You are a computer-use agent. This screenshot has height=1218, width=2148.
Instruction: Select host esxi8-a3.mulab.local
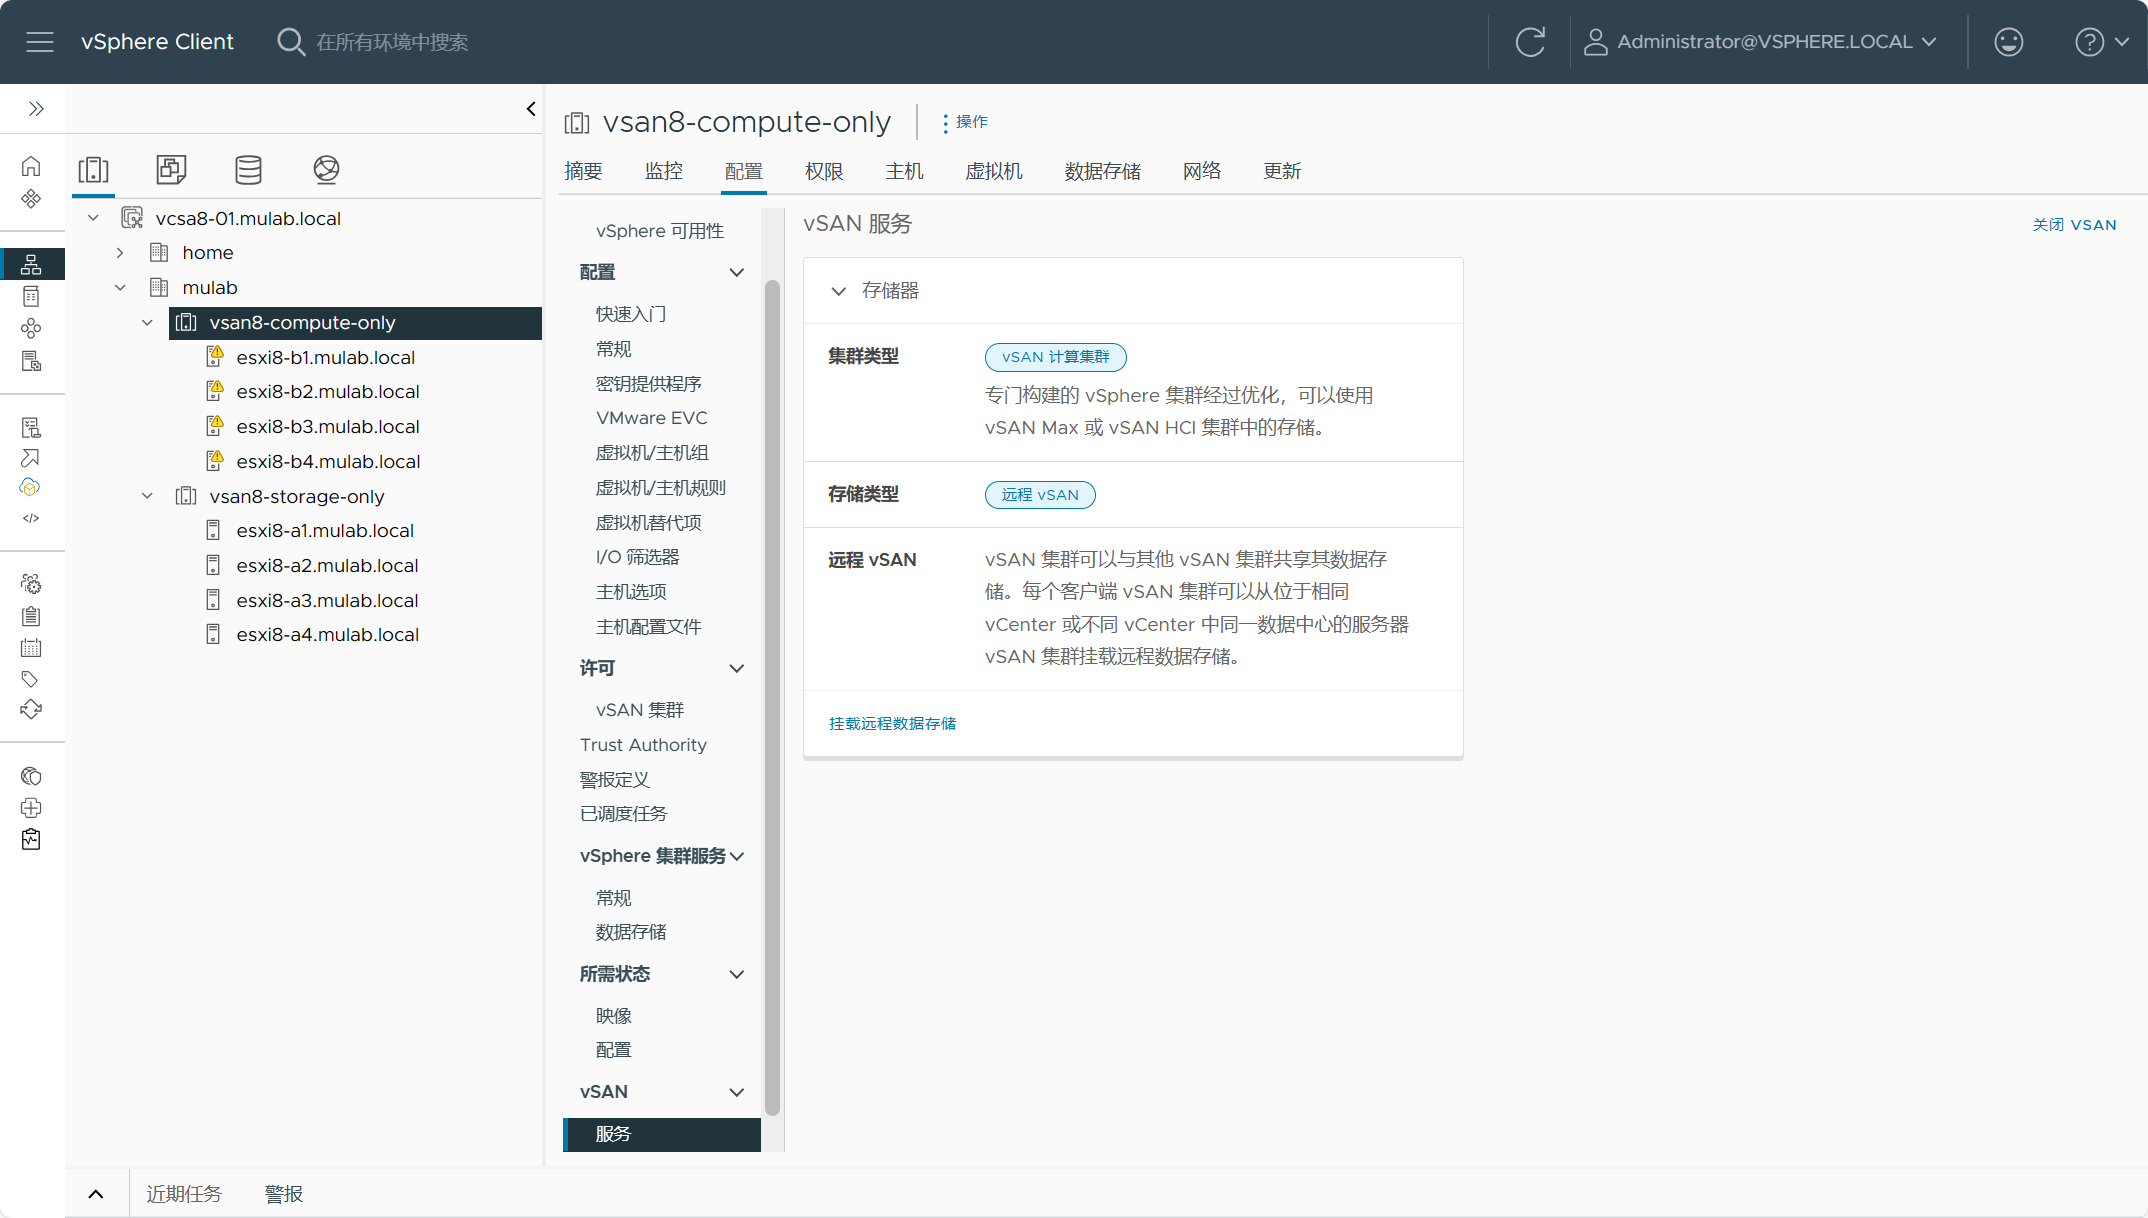pos(327,600)
